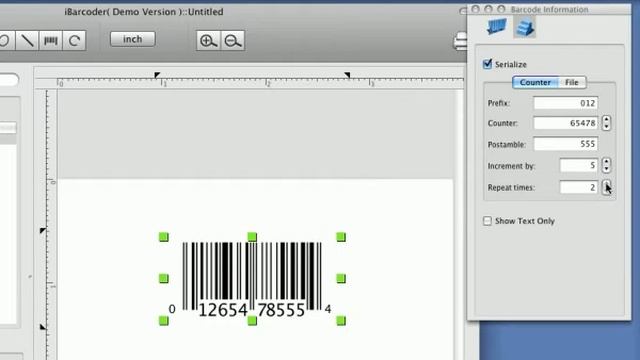
Task: Zoom in with magnifier plus icon
Action: point(208,40)
